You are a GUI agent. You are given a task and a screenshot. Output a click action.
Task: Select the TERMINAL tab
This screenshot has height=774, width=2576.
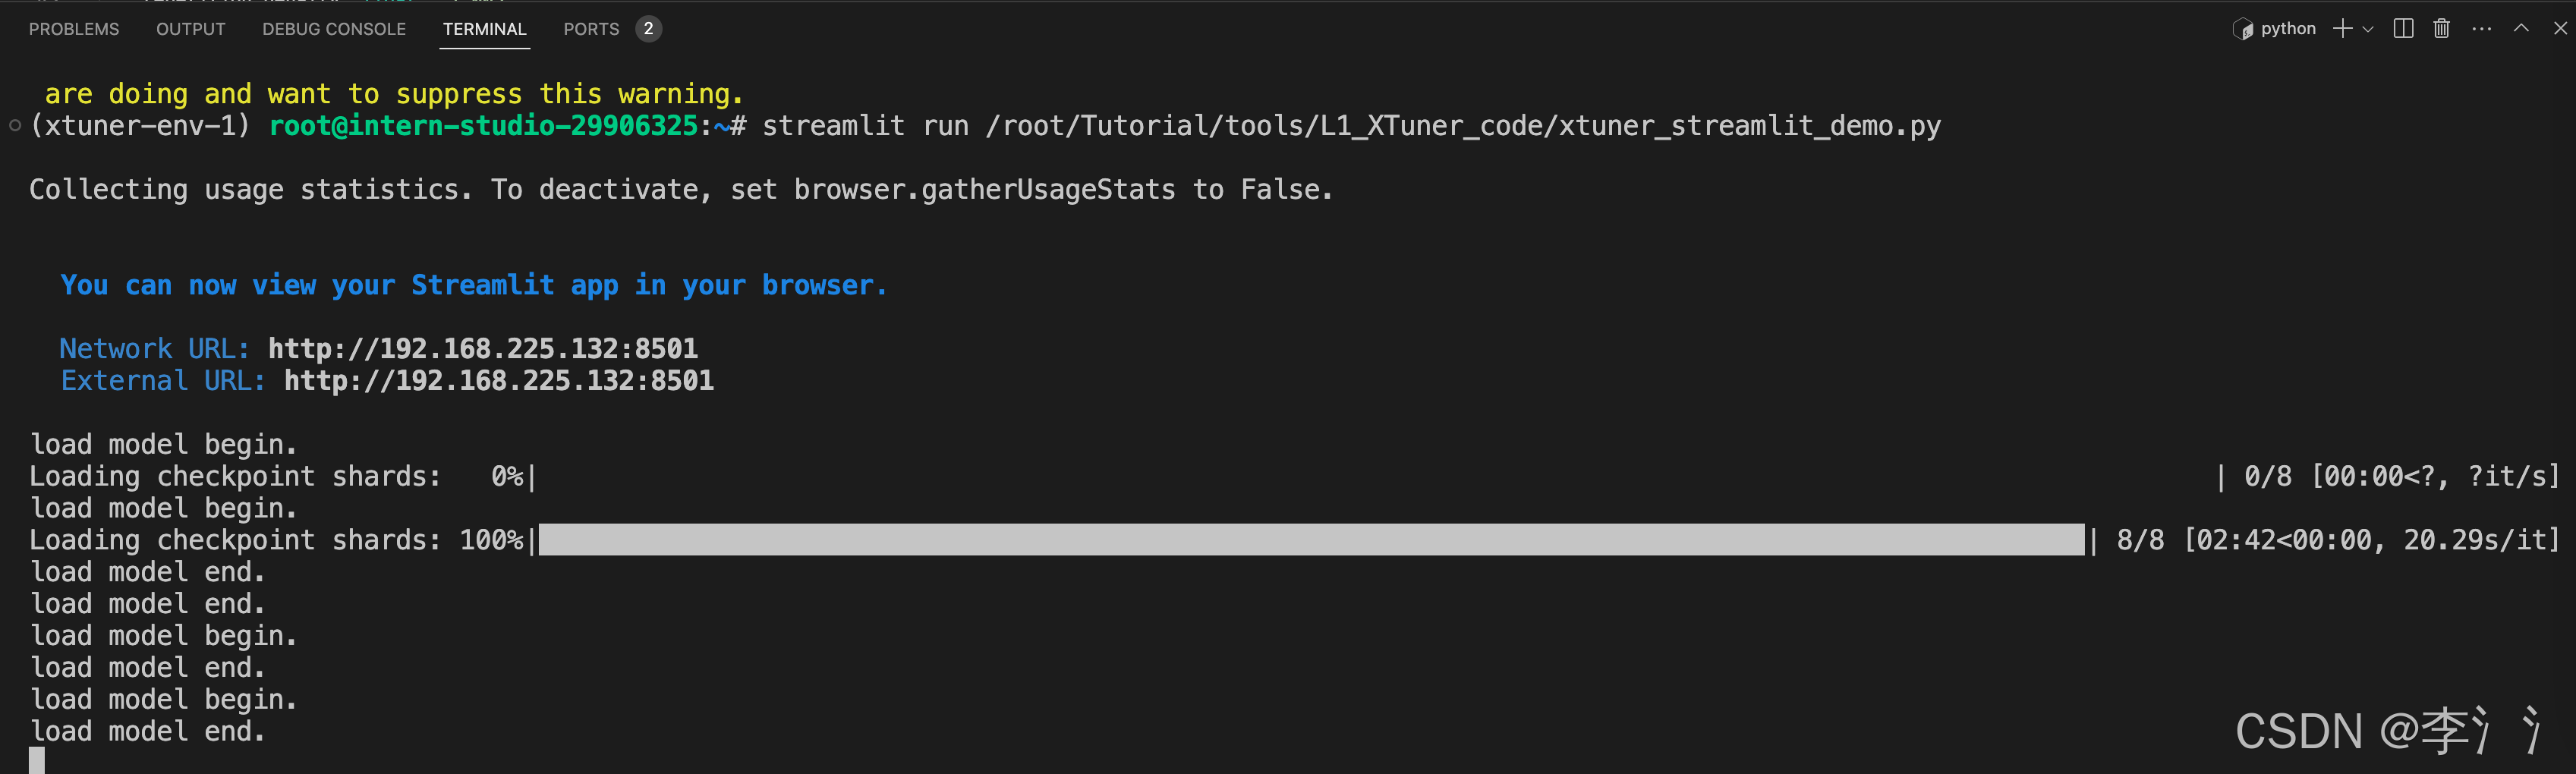484,28
